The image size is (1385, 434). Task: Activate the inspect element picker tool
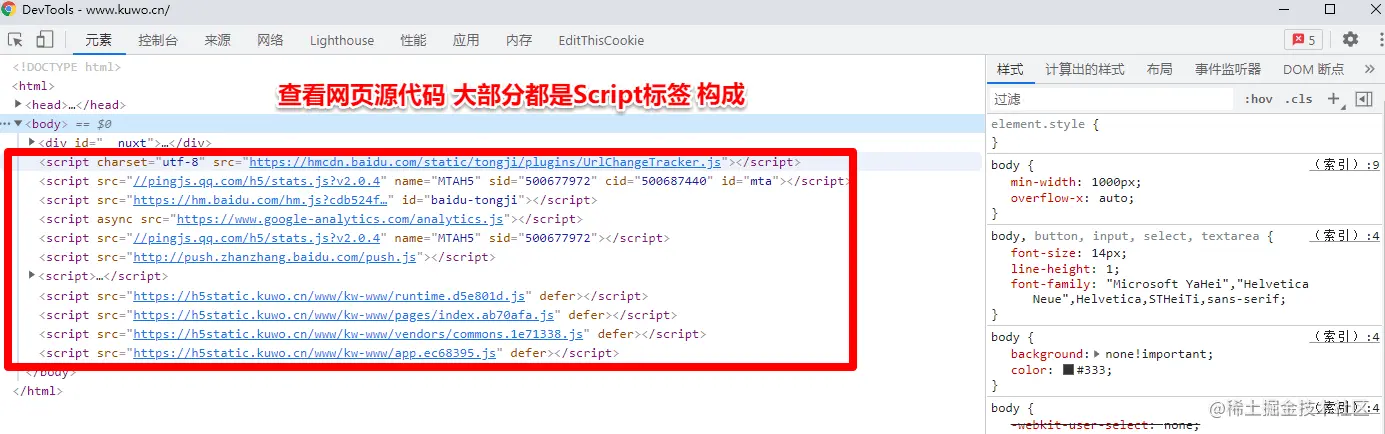click(15, 40)
